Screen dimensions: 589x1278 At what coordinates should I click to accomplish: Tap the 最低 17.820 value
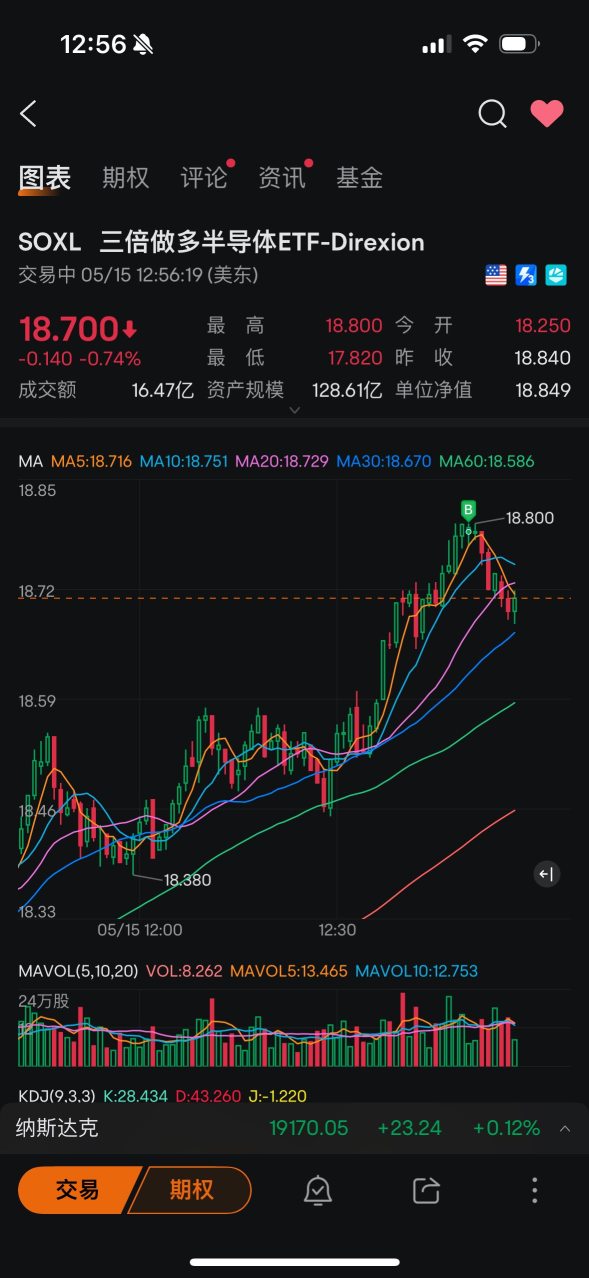[354, 358]
